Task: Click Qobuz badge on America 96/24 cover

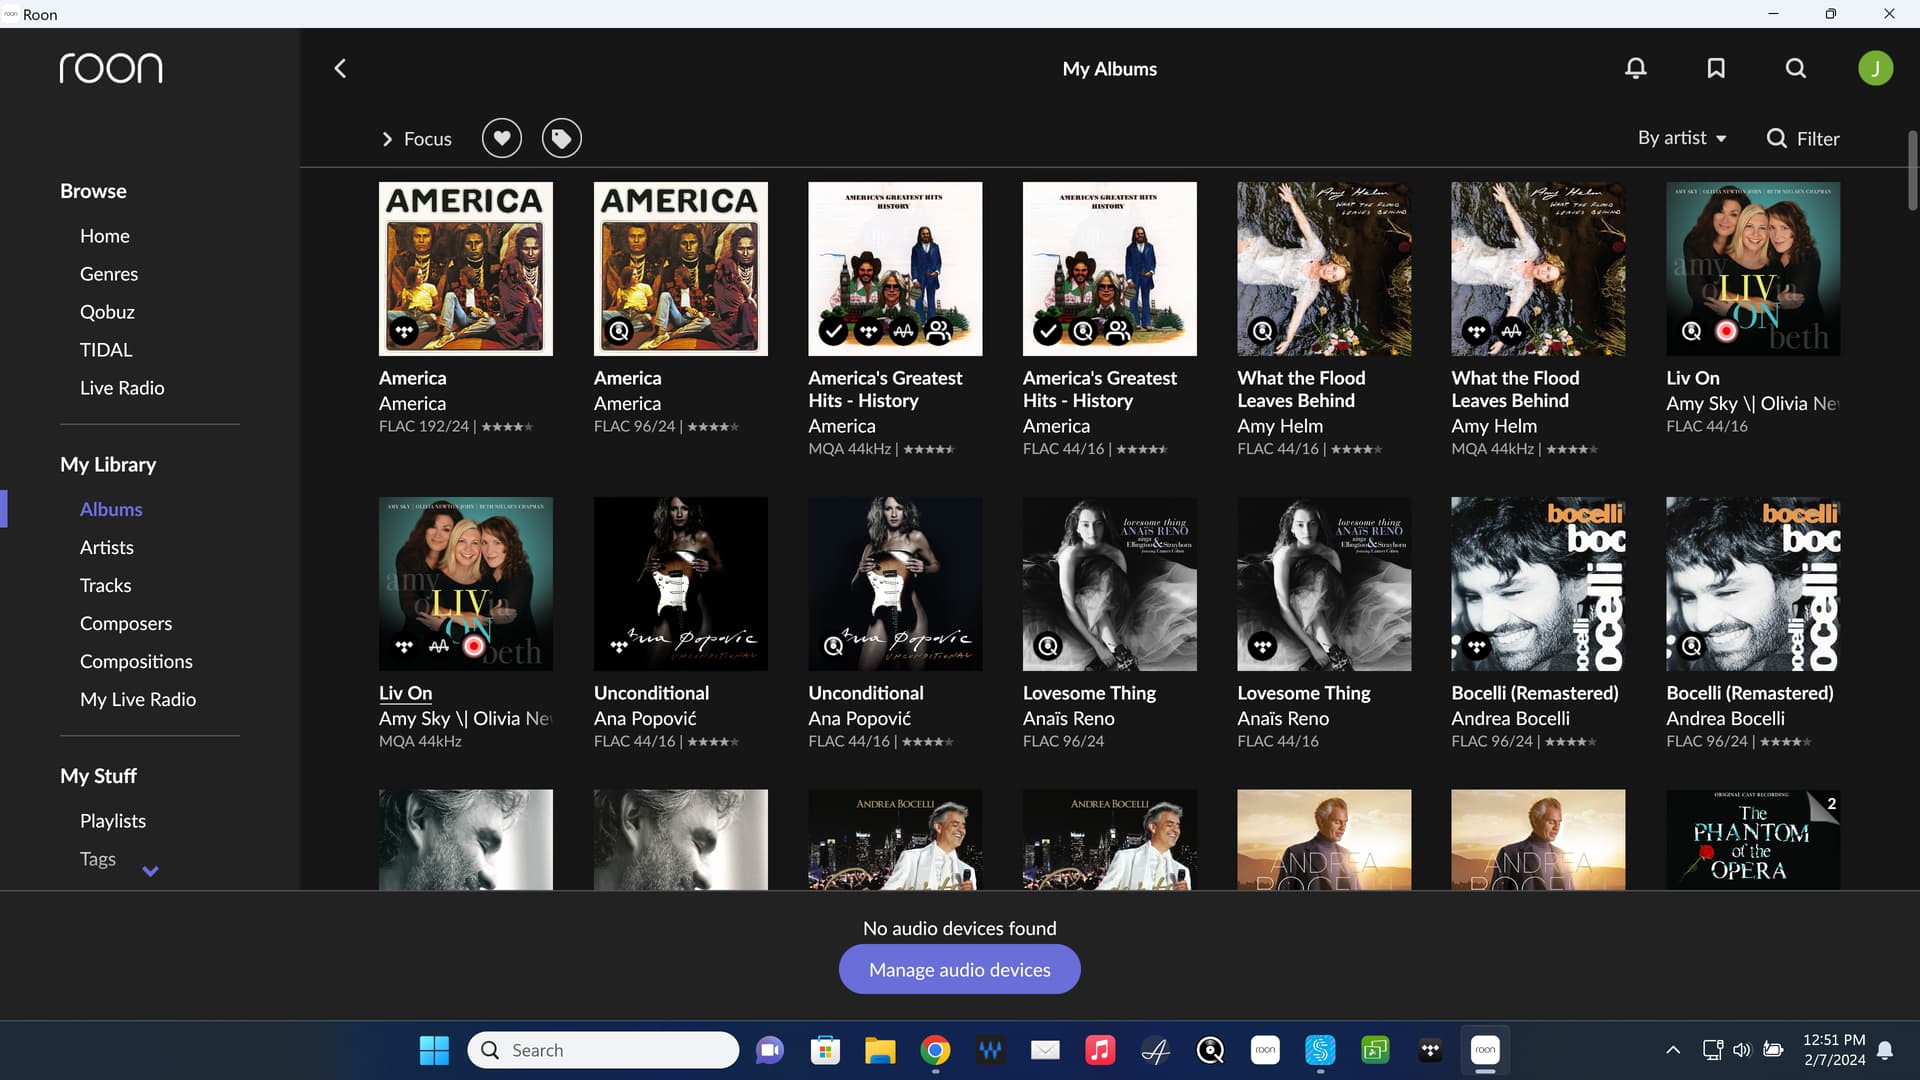Action: 619,330
